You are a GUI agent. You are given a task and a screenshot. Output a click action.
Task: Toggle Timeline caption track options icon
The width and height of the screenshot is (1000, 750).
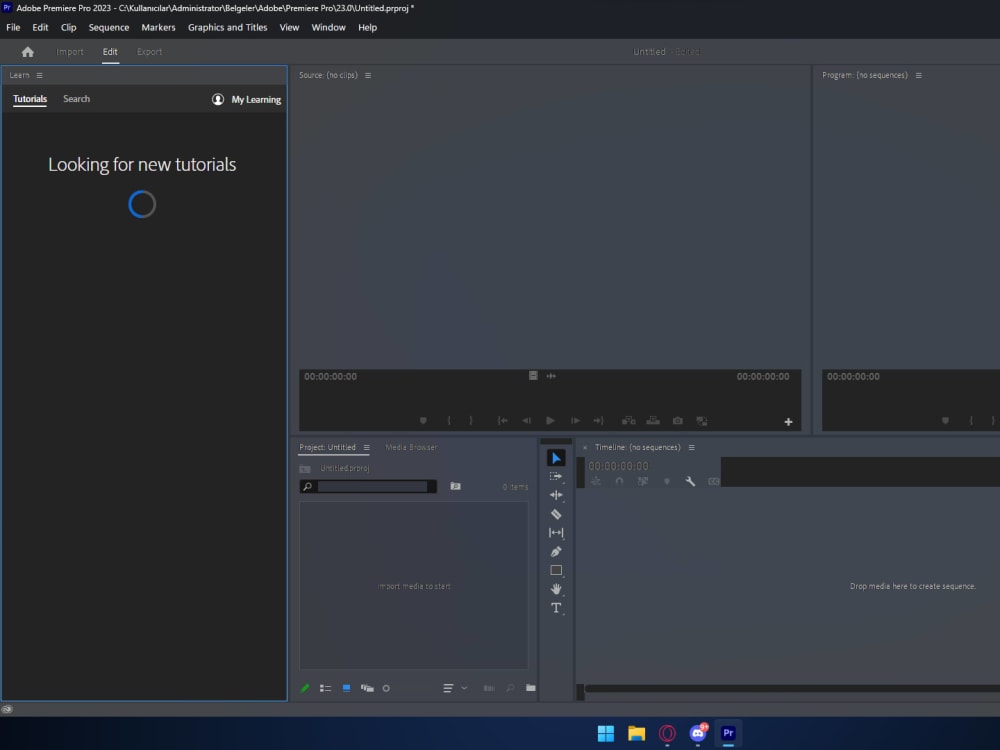[x=714, y=482]
